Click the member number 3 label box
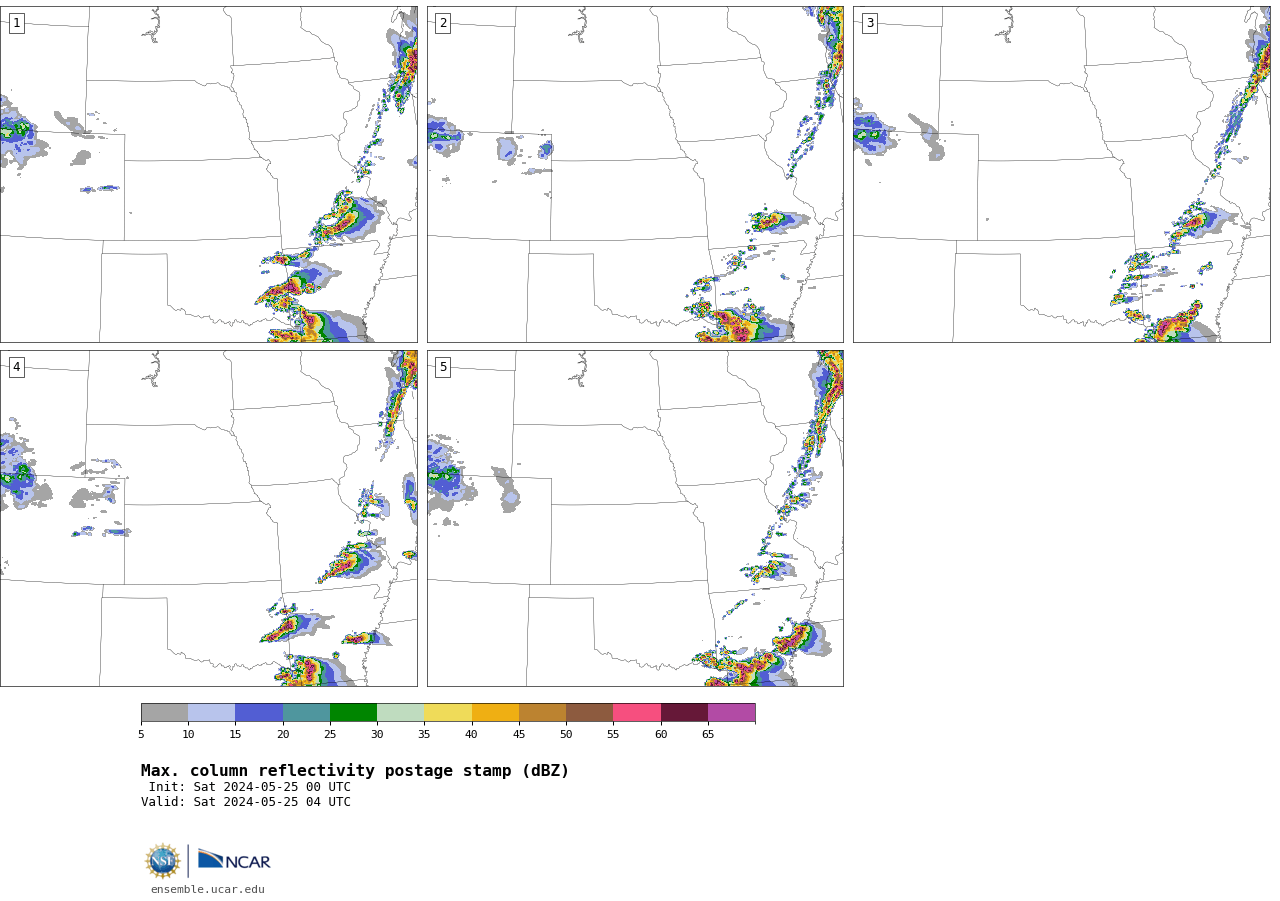This screenshot has height=901, width=1280. 869,23
